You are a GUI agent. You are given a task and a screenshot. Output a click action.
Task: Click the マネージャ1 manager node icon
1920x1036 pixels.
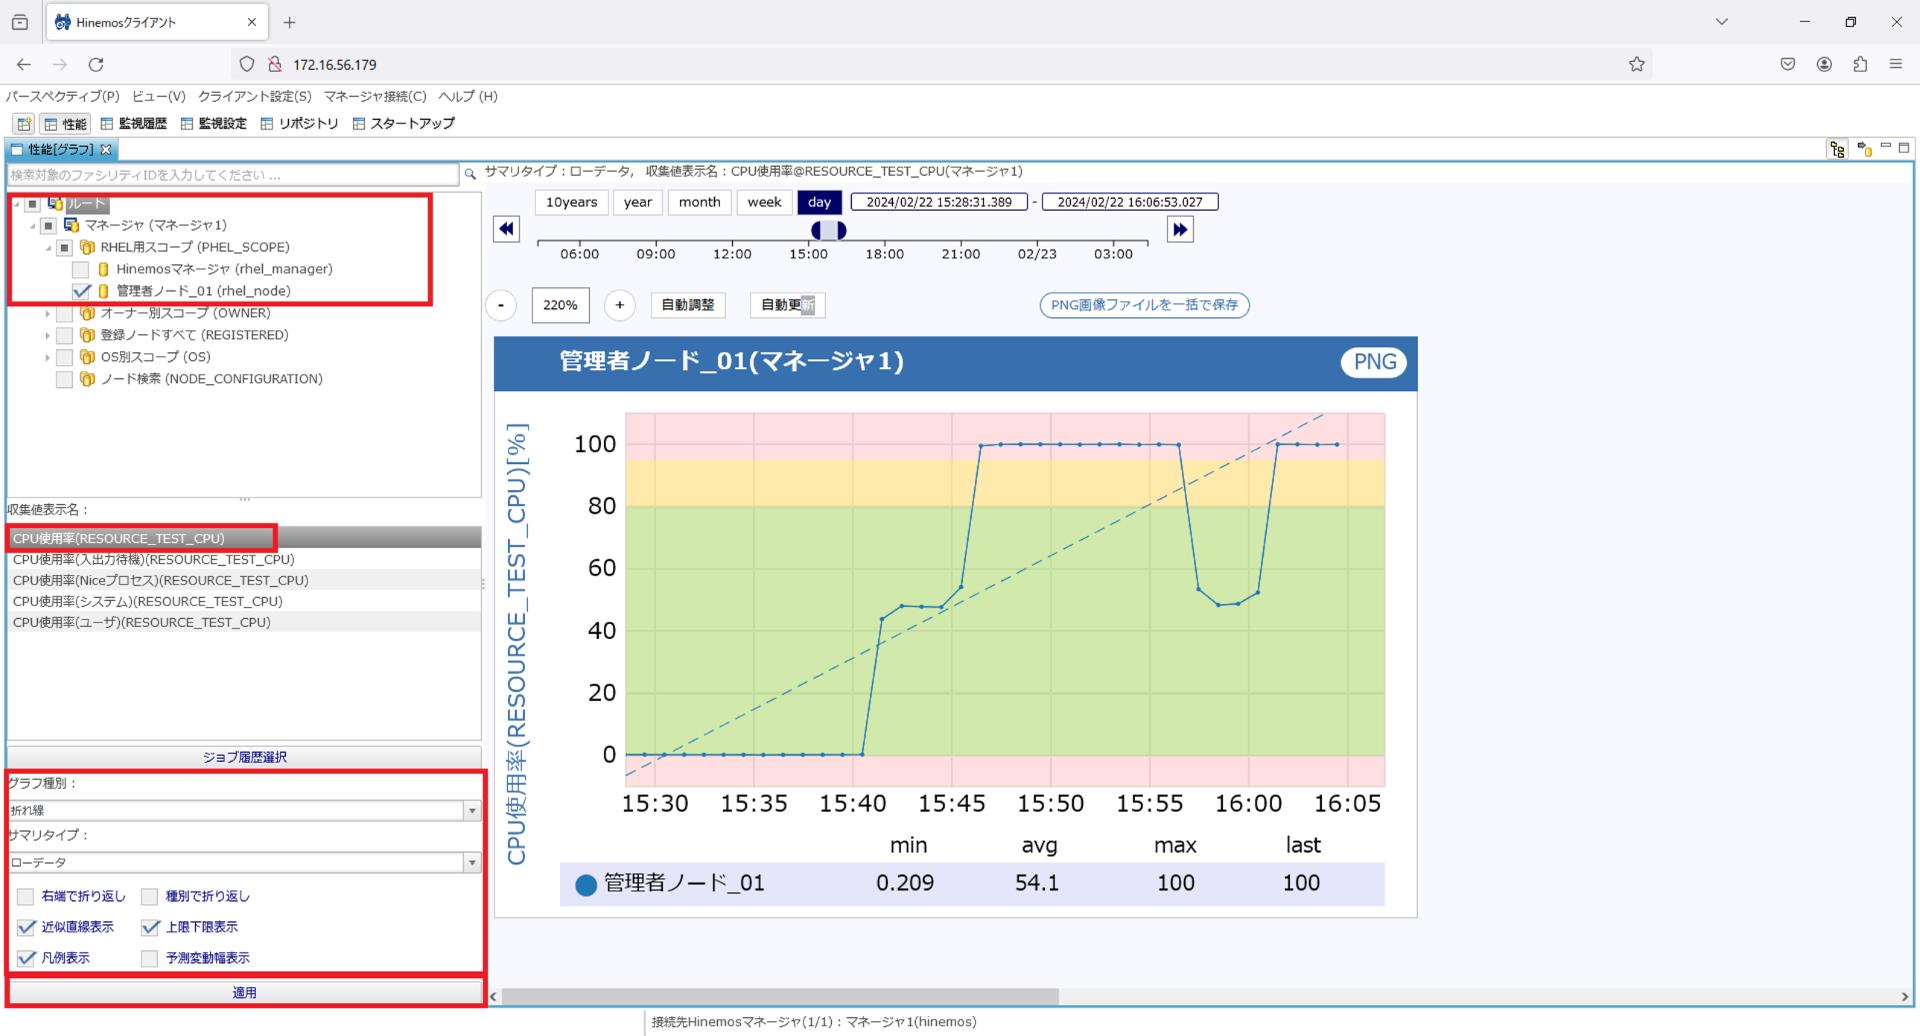point(71,225)
